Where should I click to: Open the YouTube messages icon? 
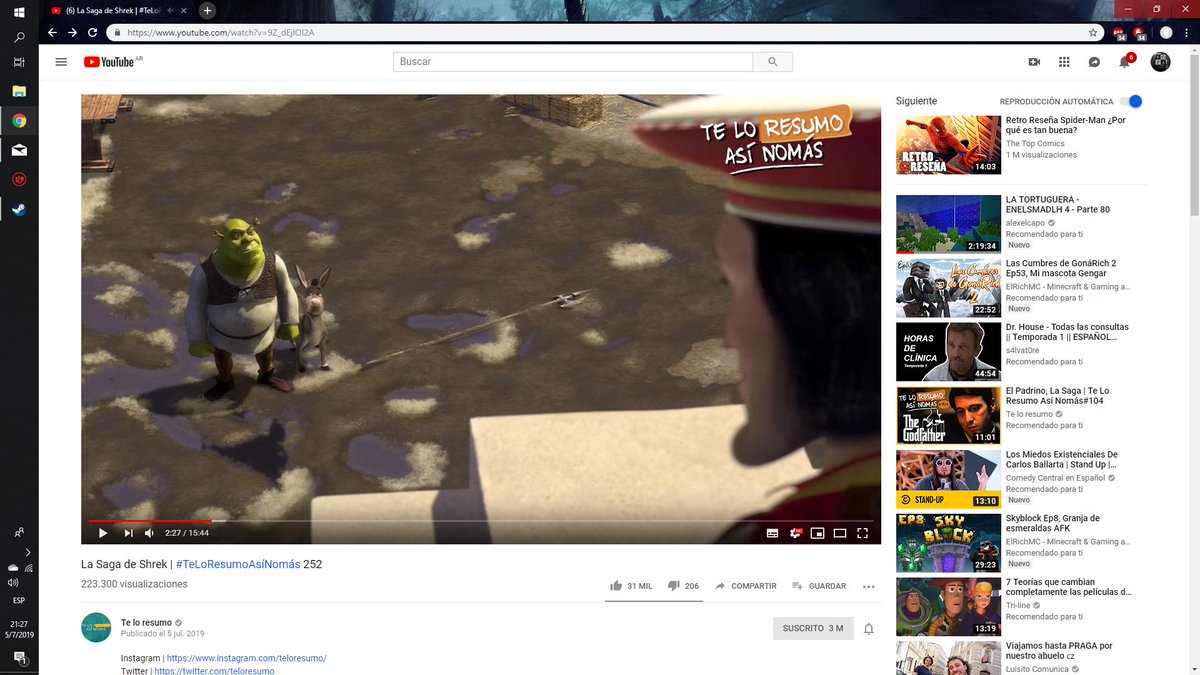1095,62
